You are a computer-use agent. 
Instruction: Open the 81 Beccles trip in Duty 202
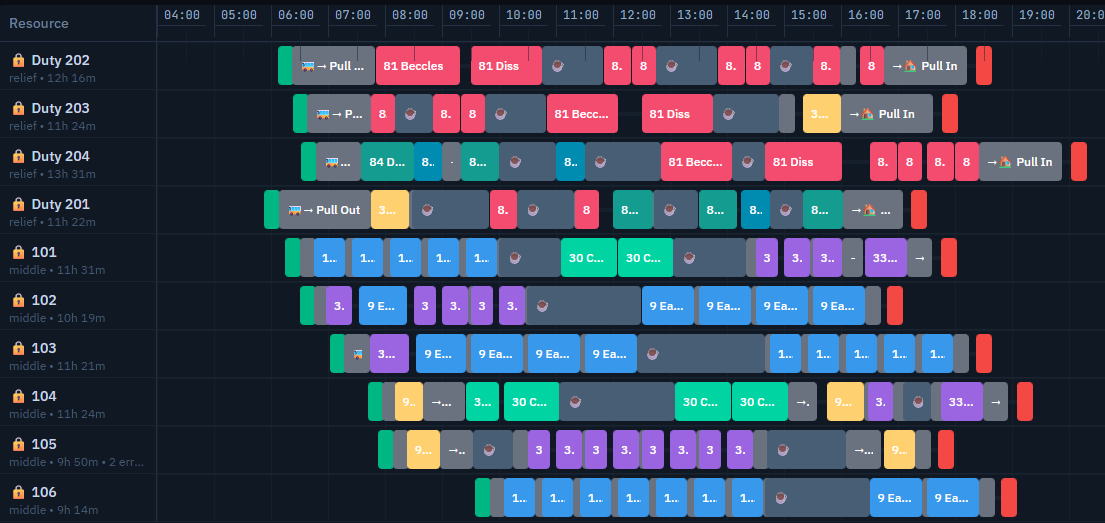pos(417,66)
